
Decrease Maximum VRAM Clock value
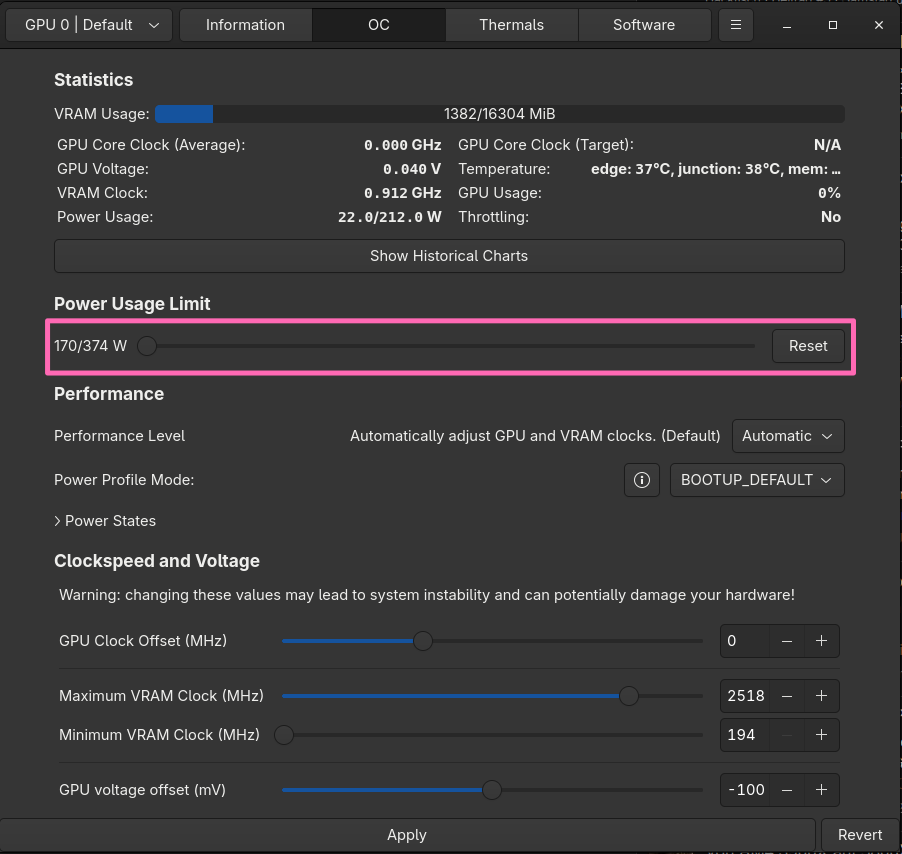pyautogui.click(x=787, y=696)
